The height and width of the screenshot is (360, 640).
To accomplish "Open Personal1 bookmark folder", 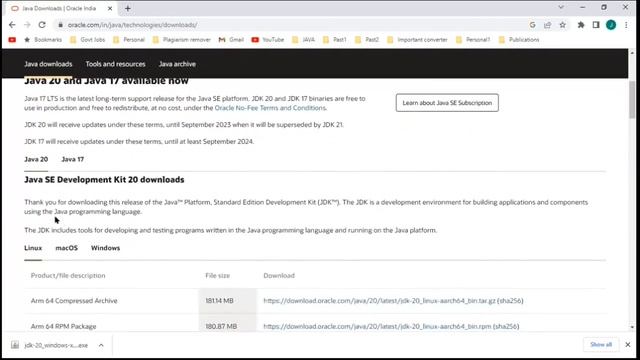I will click(x=473, y=40).
